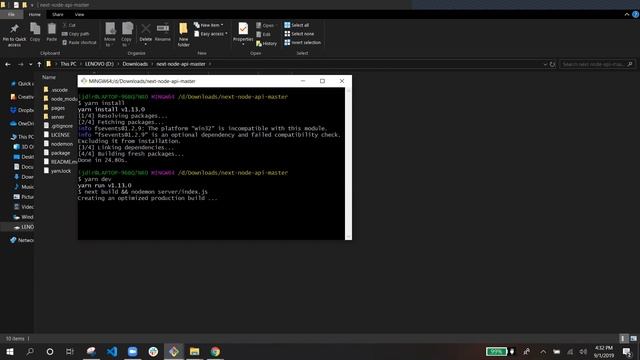Screen dimensions: 640x360
Task: Open Music in the navigation pane
Action: pos(24,187)
